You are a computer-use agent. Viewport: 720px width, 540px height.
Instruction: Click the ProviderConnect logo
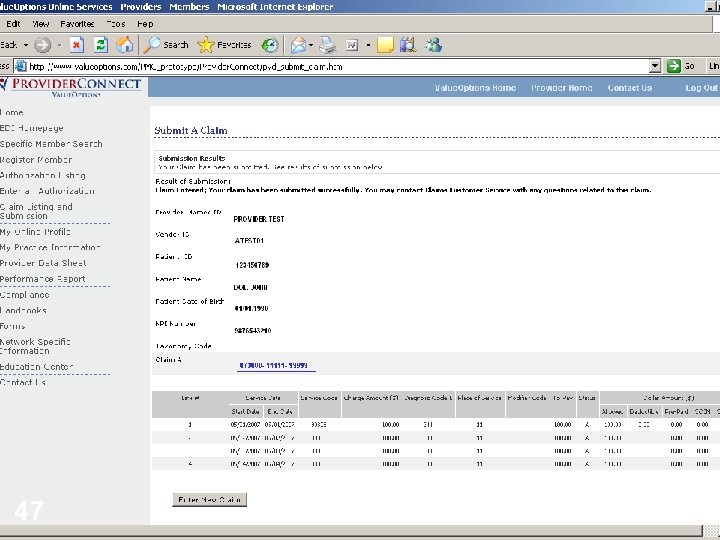click(71, 87)
